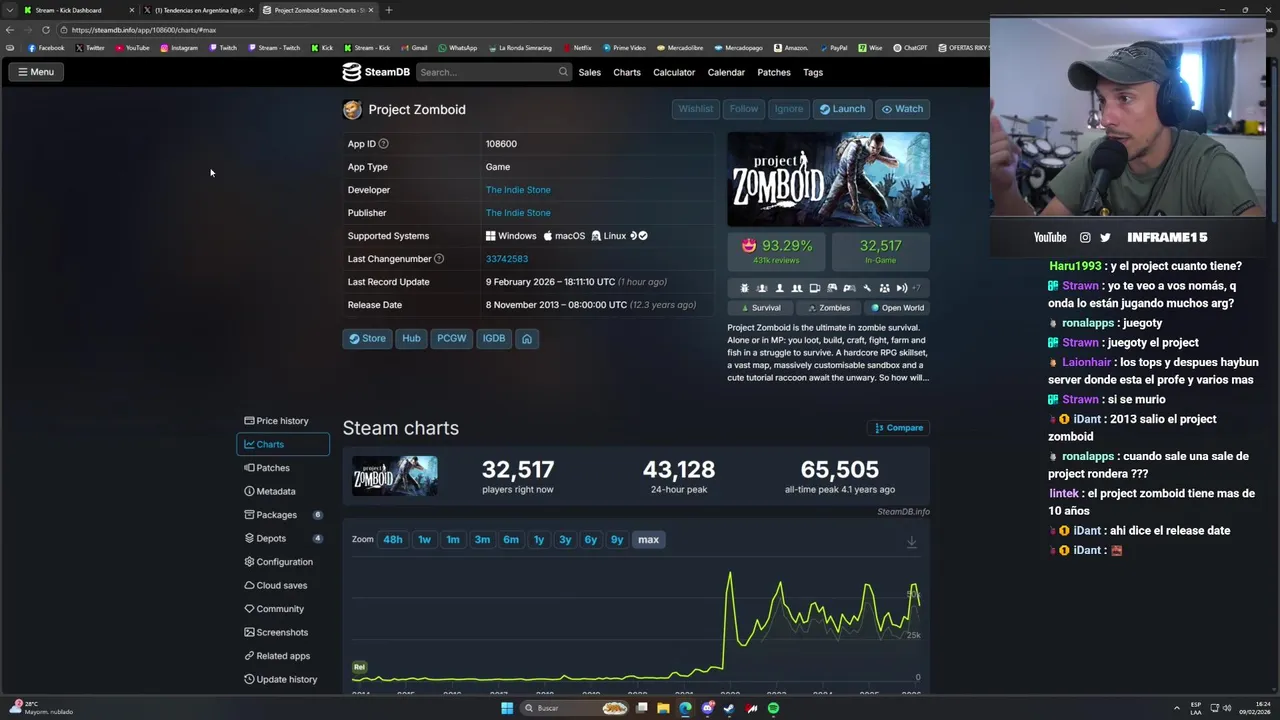Open the Charts nav item
This screenshot has height=720, width=1280.
[x=627, y=72]
